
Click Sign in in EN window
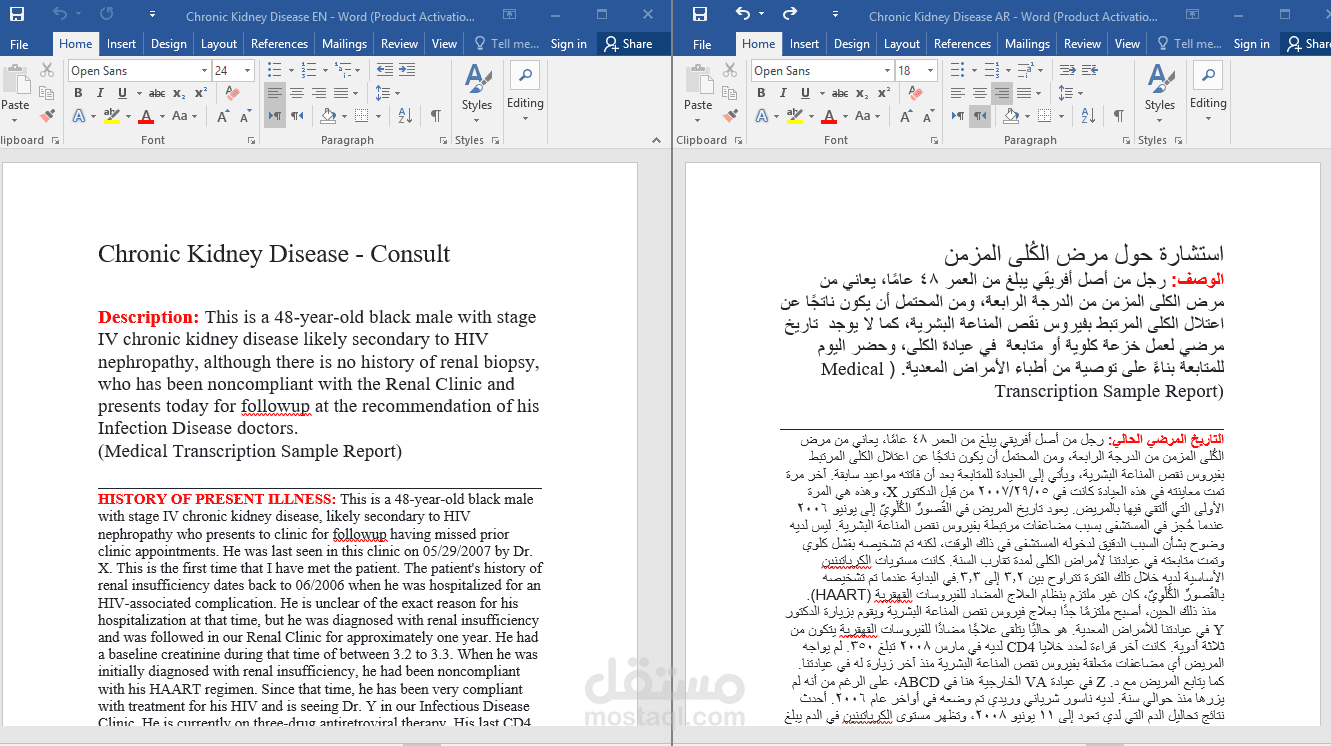tap(569, 44)
